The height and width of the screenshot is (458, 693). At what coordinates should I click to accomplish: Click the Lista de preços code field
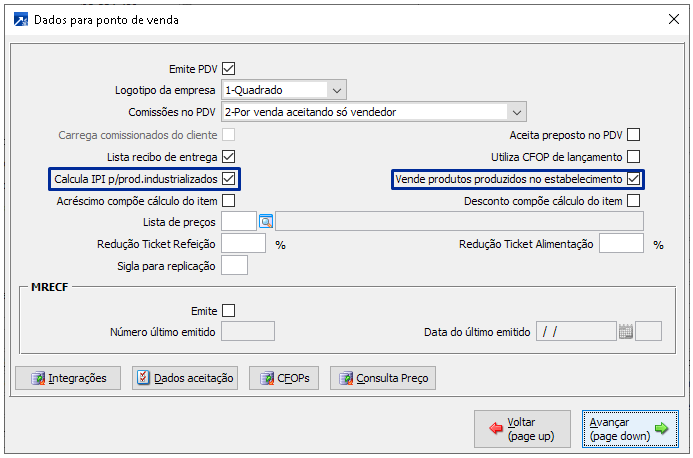pos(239,221)
